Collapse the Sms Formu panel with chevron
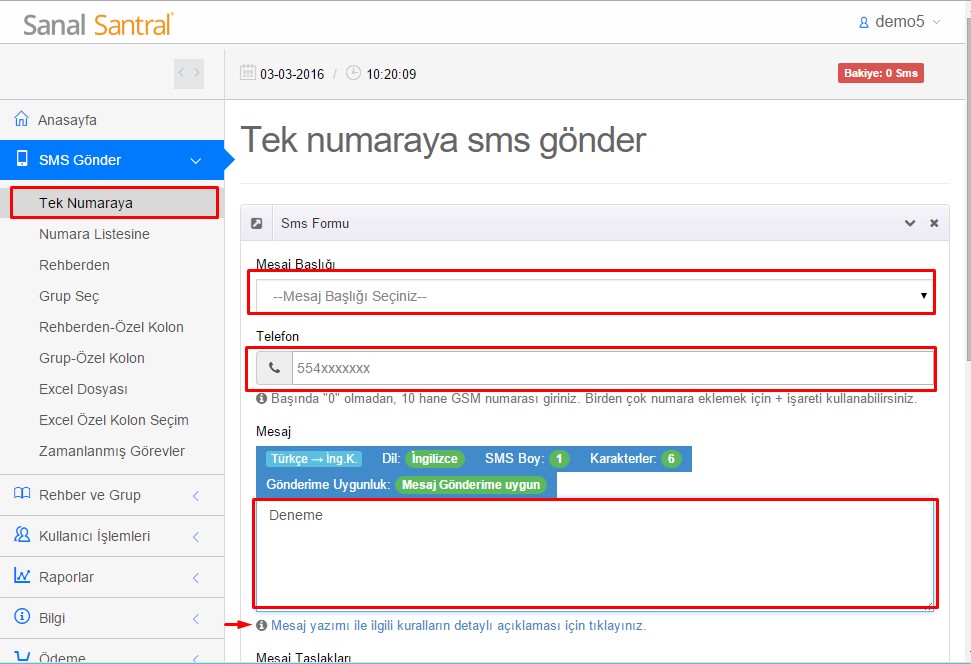This screenshot has height=664, width=971. (910, 223)
